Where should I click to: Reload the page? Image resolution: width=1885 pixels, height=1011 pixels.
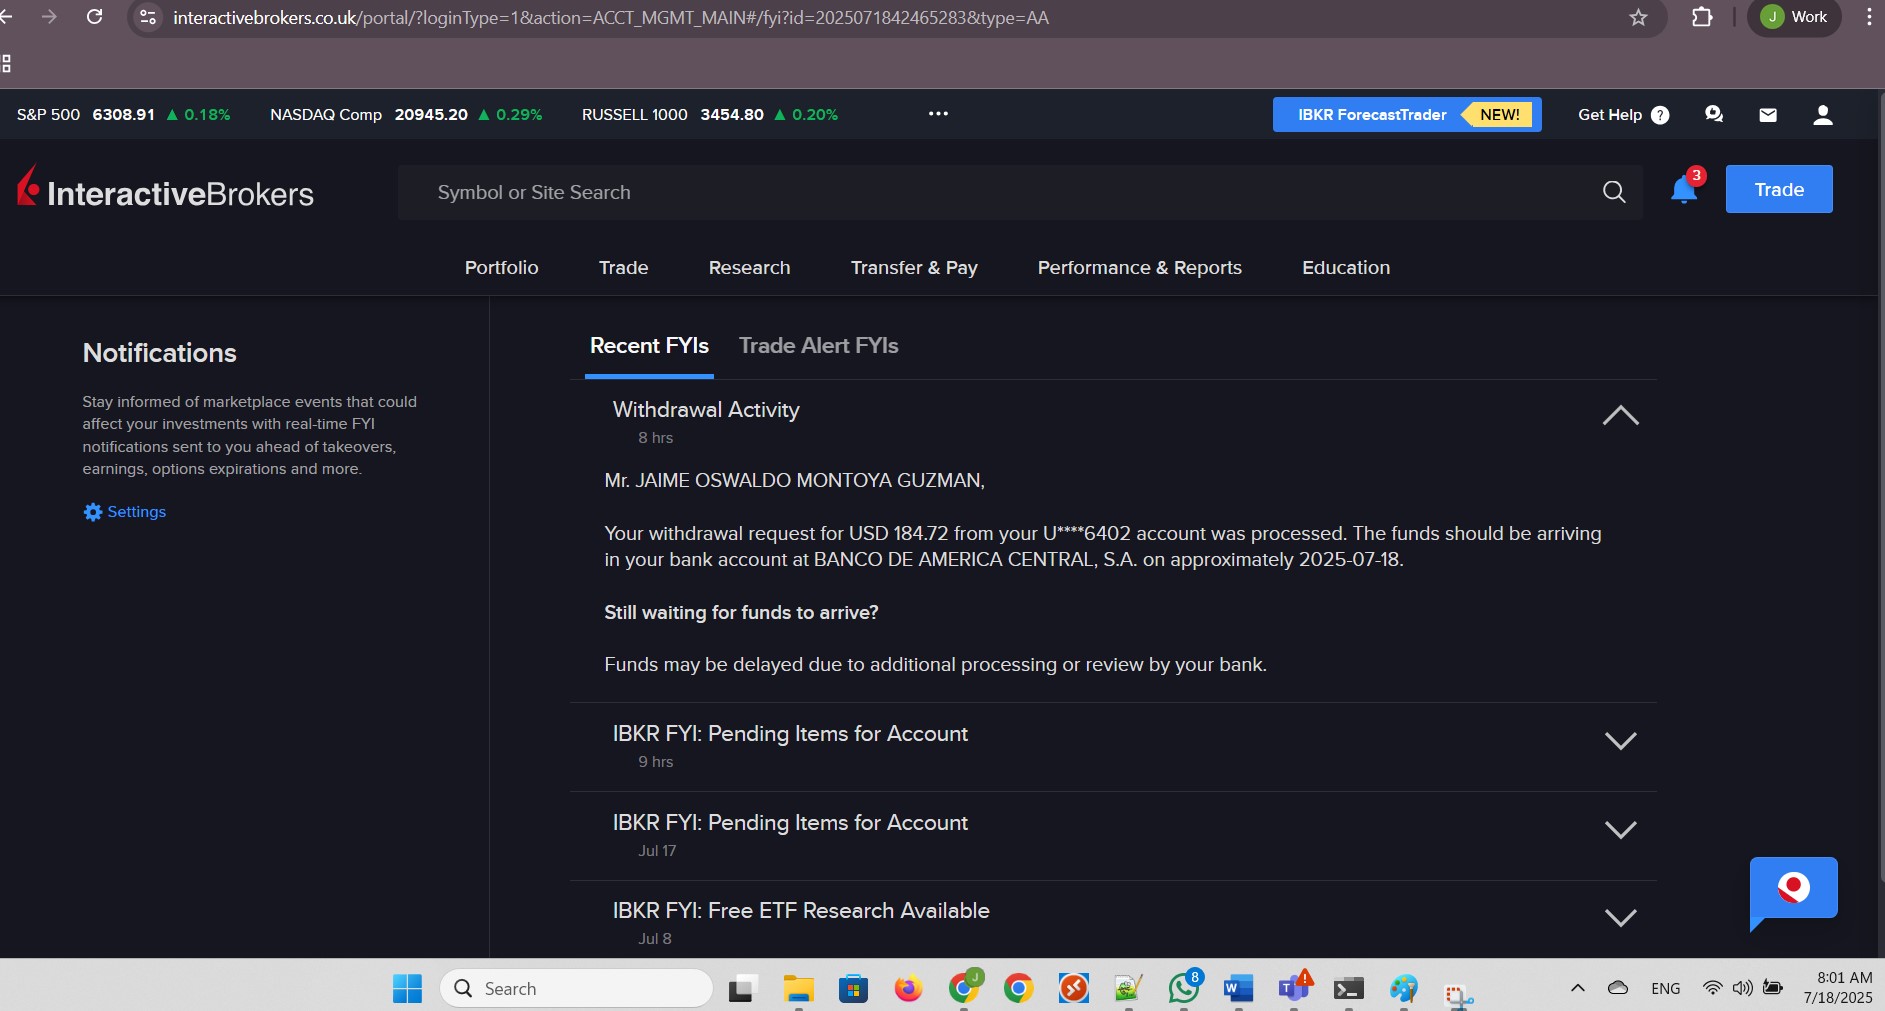pos(95,17)
